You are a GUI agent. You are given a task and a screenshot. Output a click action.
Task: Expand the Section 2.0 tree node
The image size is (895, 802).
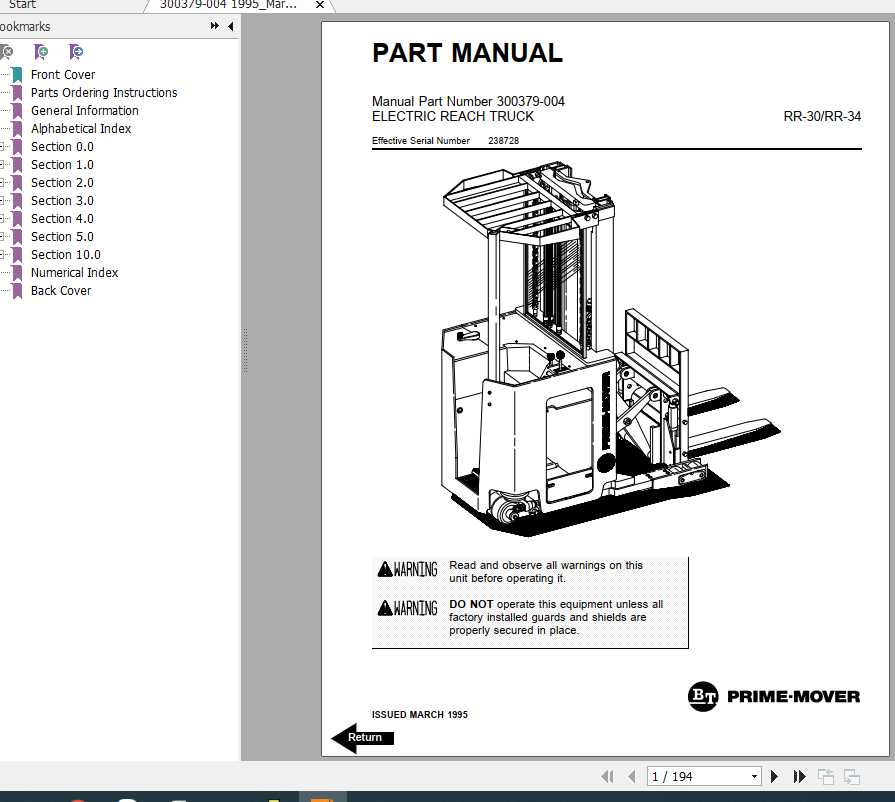(x=2, y=183)
